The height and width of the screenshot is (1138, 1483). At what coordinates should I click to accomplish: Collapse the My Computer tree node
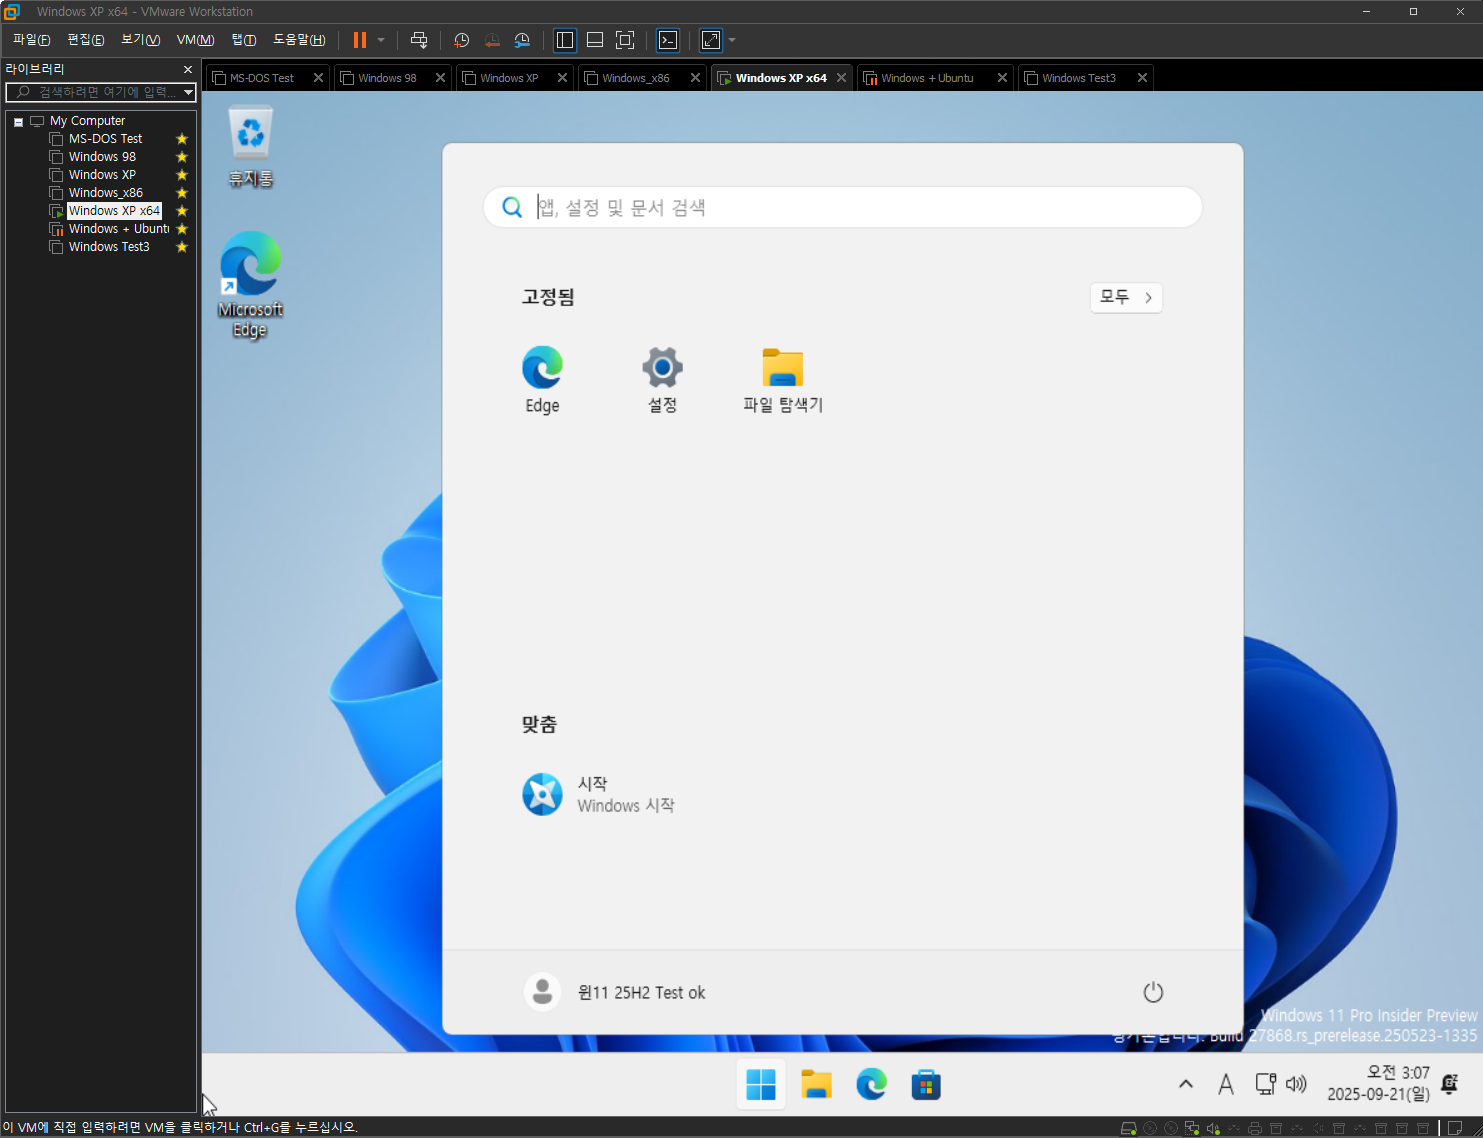coord(18,122)
